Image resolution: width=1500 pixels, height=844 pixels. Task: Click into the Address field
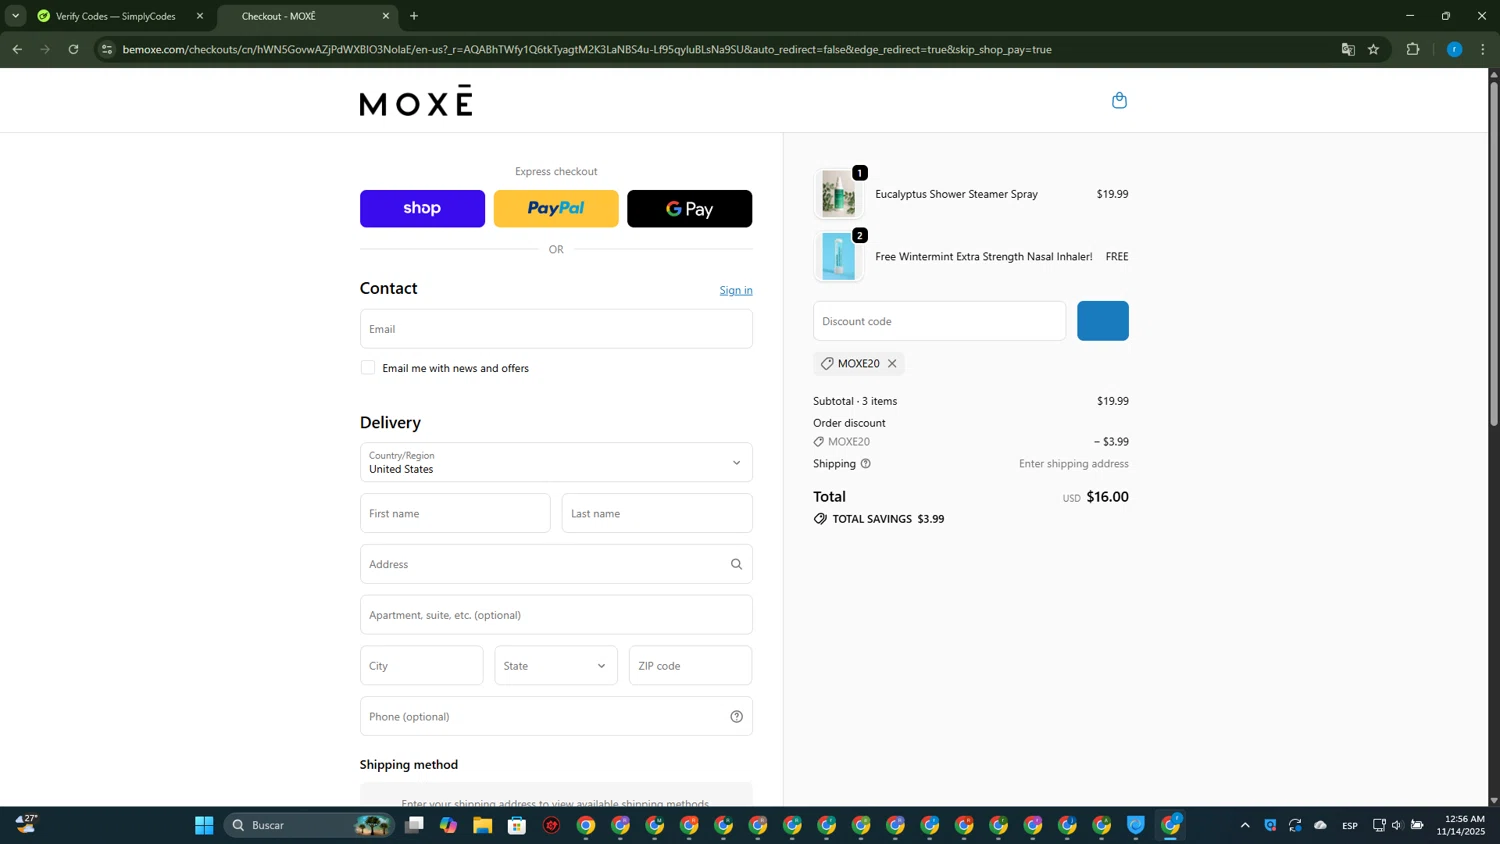[556, 564]
